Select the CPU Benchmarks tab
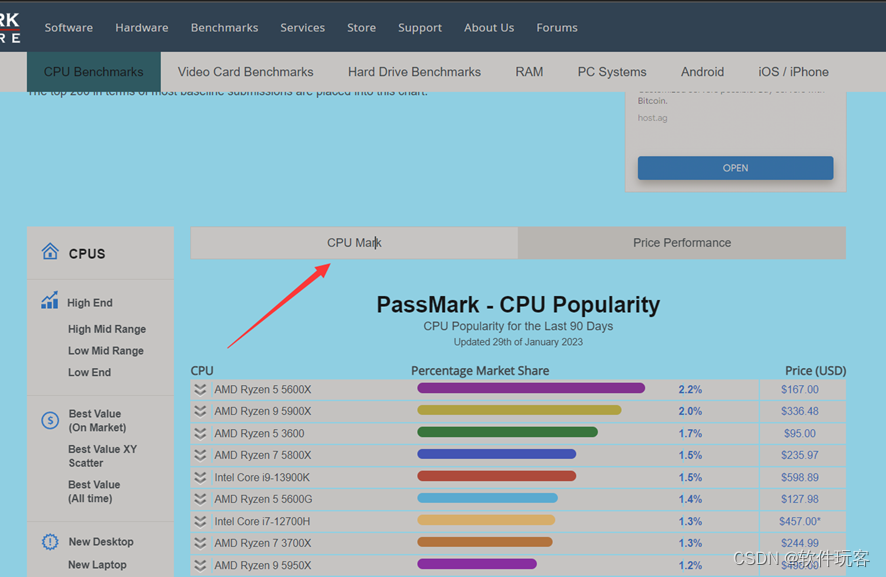Screen dimensions: 886x577 [94, 72]
